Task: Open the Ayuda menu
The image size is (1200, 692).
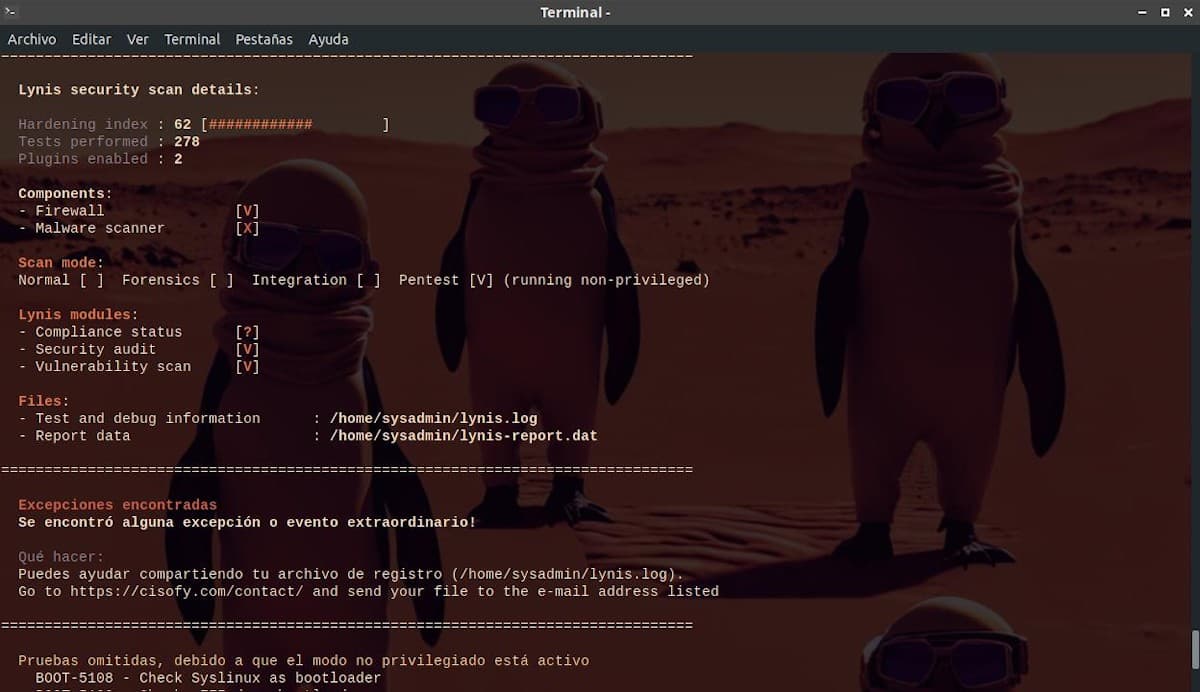Action: pyautogui.click(x=328, y=39)
